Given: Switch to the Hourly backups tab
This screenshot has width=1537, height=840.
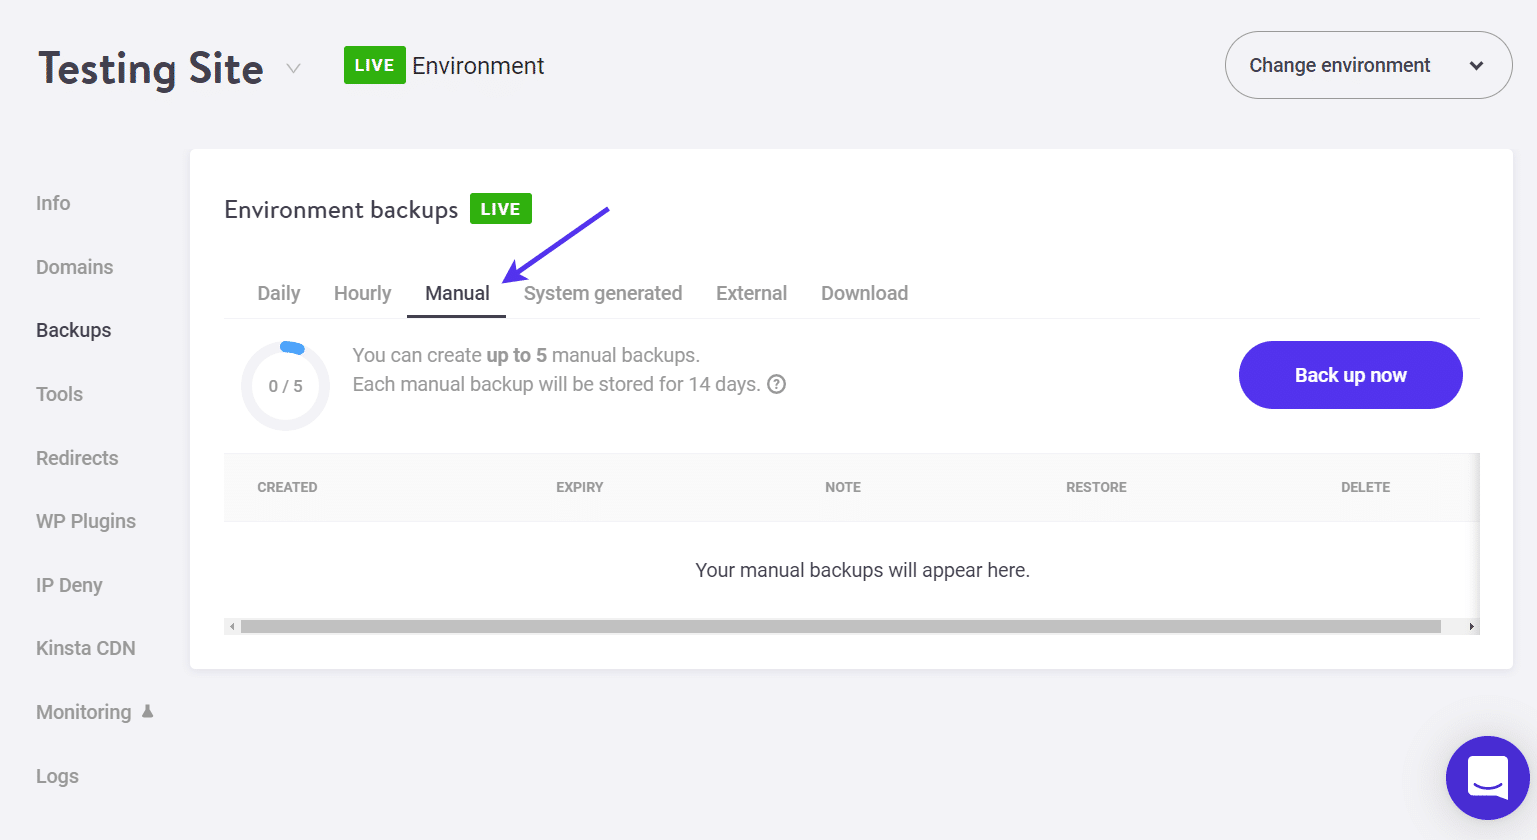Looking at the screenshot, I should click(x=362, y=293).
